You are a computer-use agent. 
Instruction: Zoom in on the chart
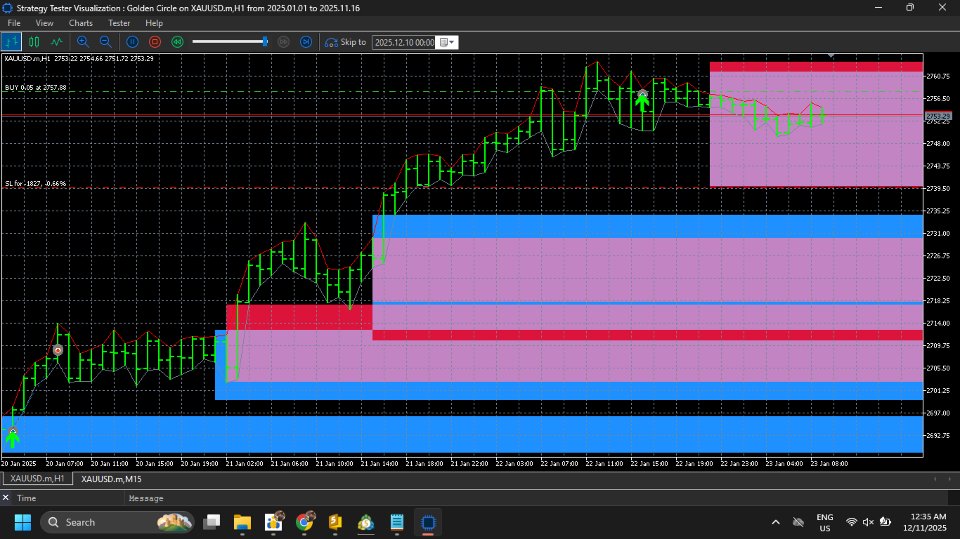click(83, 42)
